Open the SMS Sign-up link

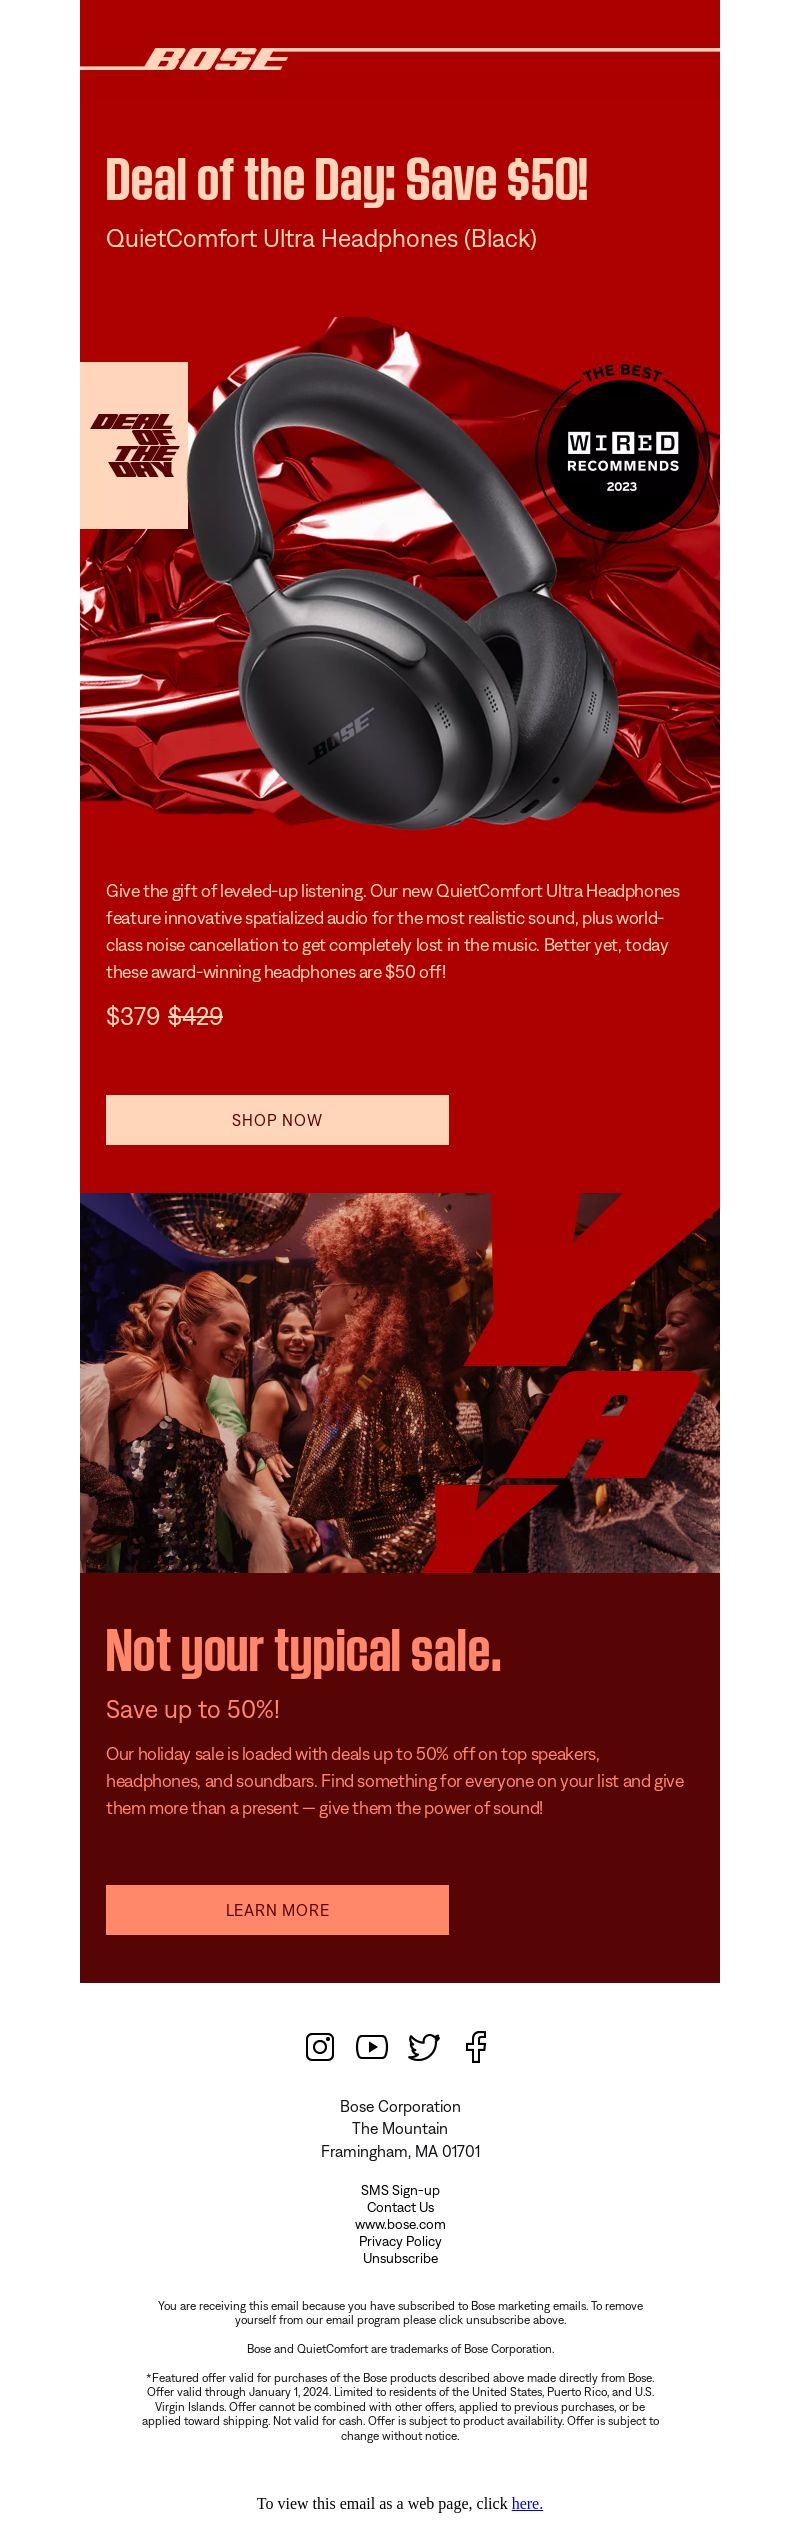pyautogui.click(x=400, y=2190)
